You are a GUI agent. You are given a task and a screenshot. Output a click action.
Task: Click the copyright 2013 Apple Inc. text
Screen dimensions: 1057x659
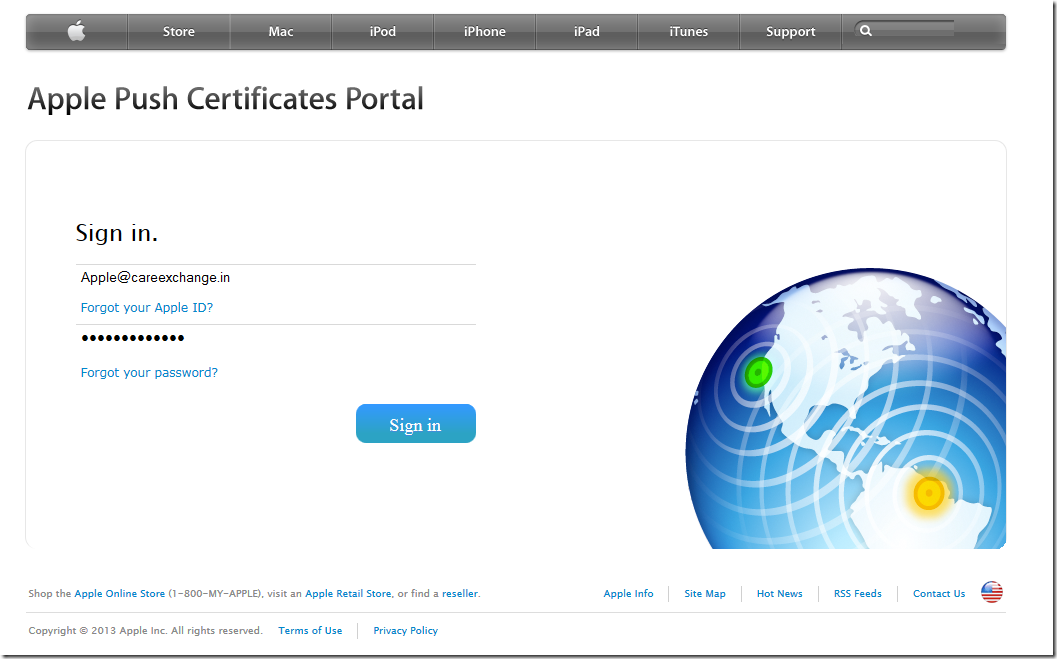(x=146, y=631)
